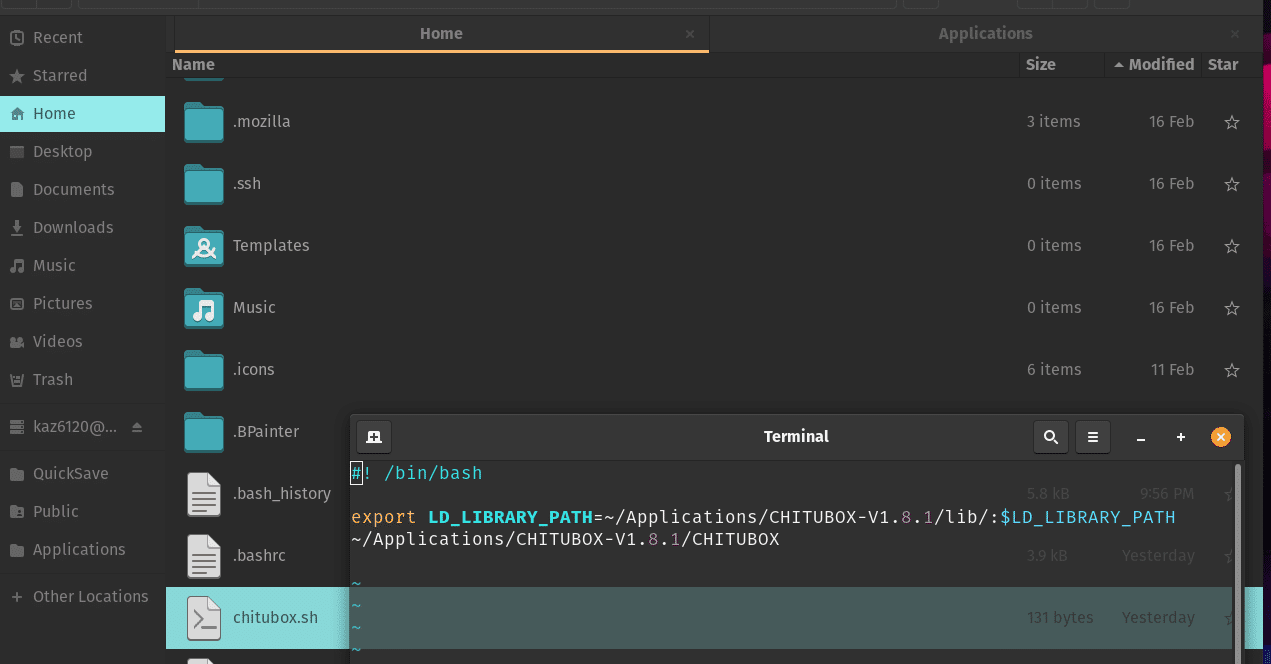
Task: Select the chitubox.sh script icon
Action: (x=203, y=618)
